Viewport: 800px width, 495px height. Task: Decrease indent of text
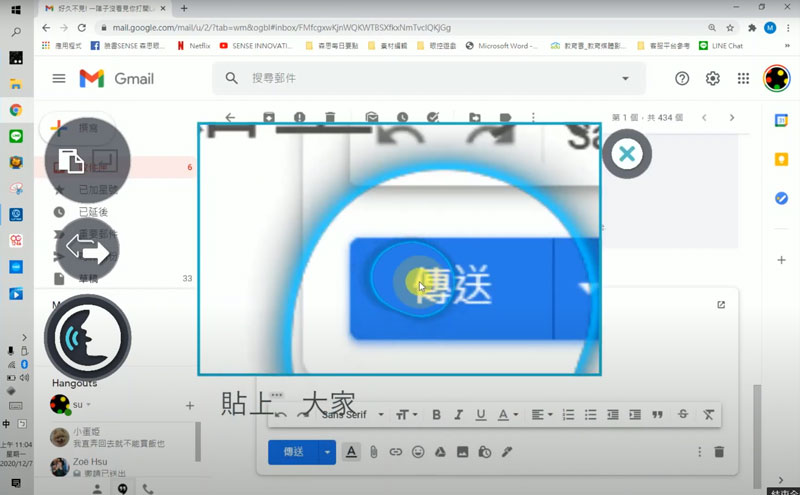[612, 414]
